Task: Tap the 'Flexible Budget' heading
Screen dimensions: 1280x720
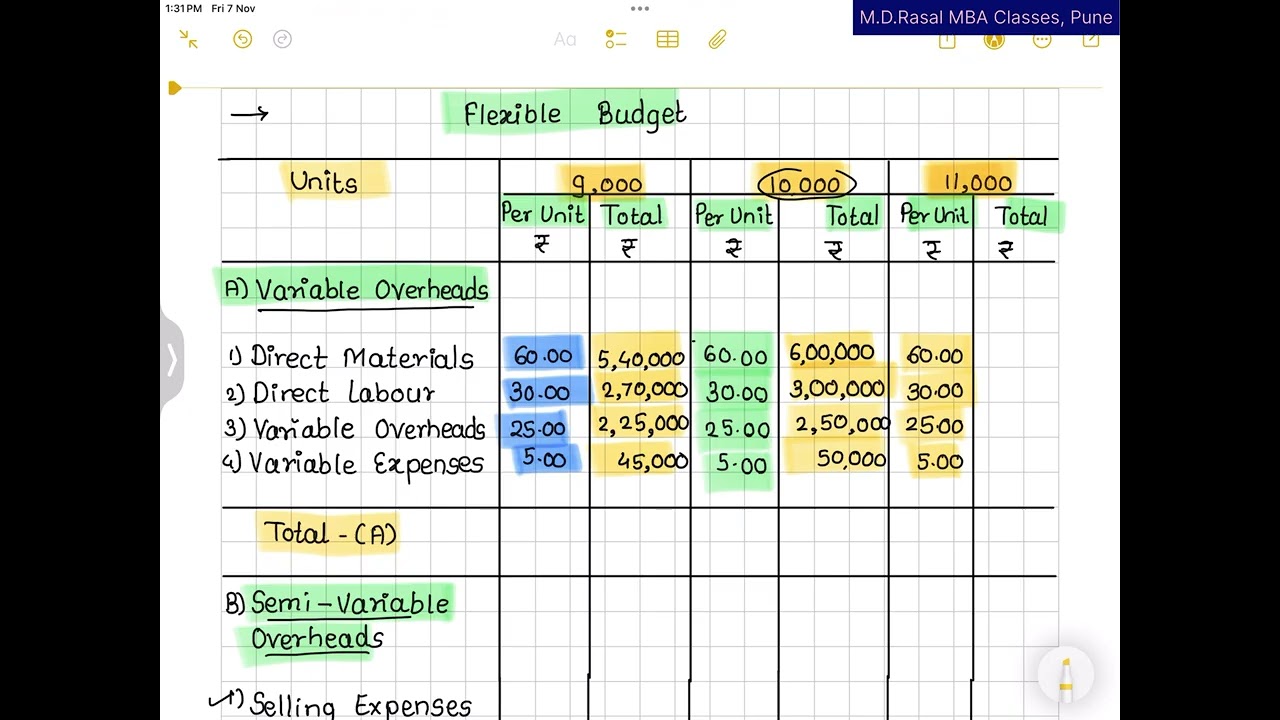Action: pos(574,114)
